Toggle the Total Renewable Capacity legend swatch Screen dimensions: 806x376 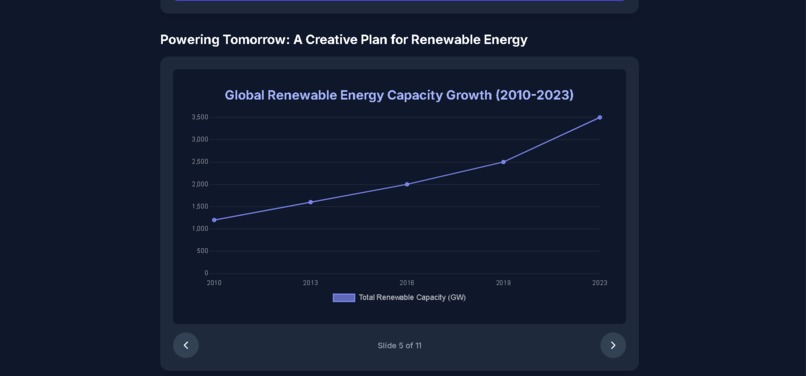344,298
